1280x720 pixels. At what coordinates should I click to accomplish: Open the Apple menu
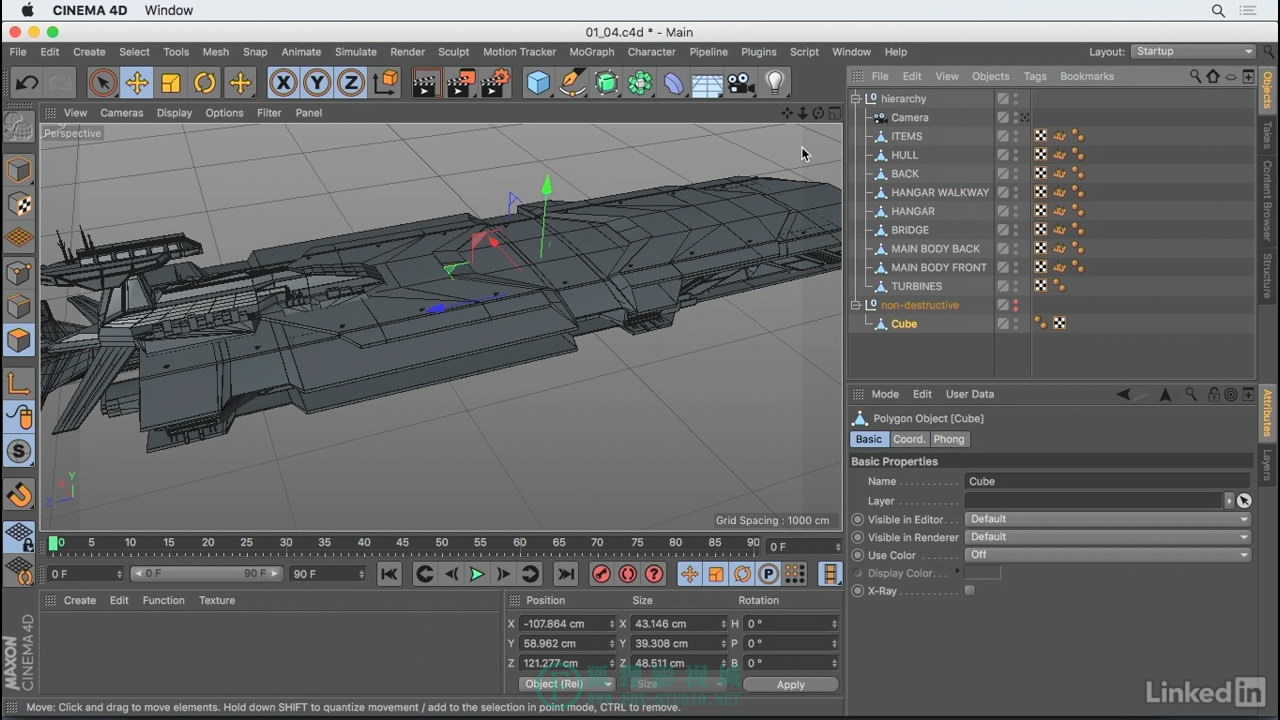[x=27, y=10]
